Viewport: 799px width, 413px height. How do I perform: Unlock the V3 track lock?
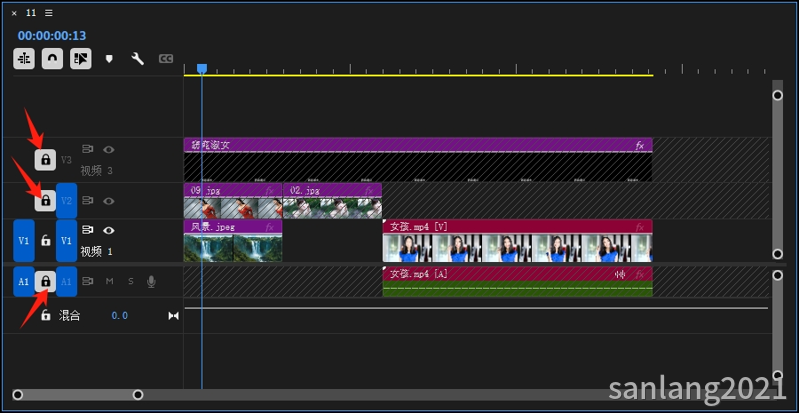click(x=45, y=160)
